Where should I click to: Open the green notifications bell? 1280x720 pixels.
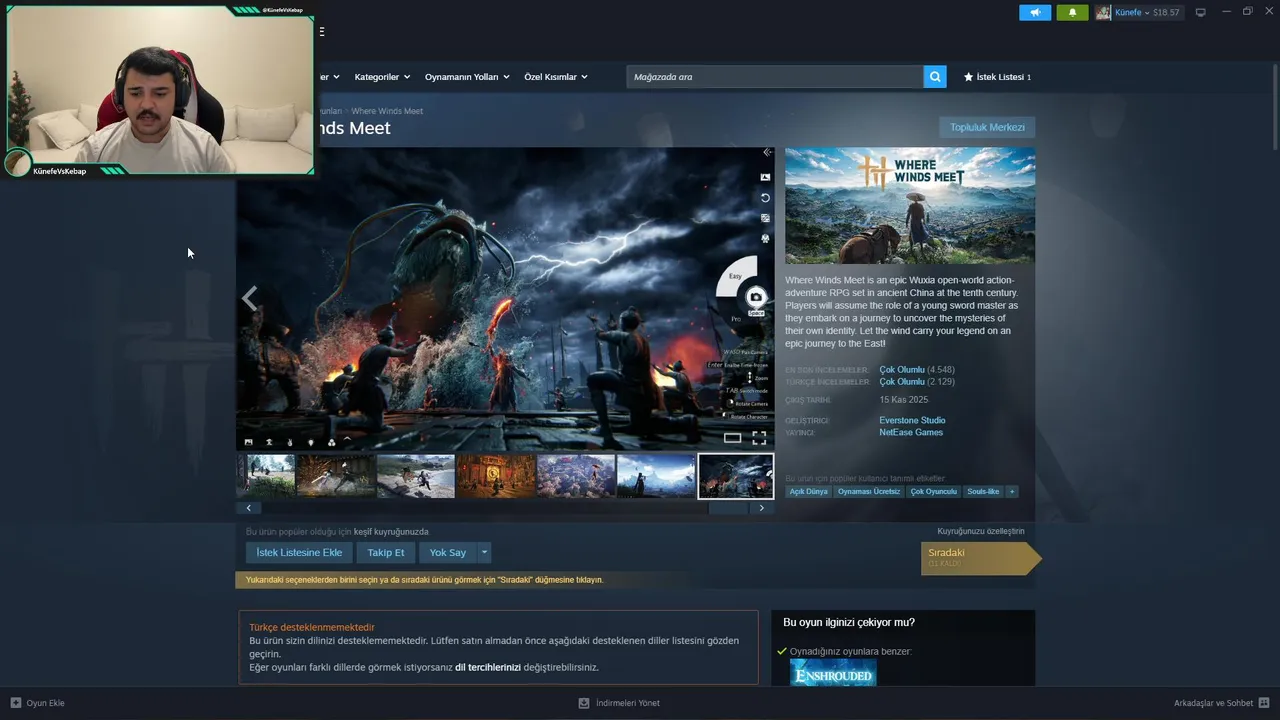[1072, 12]
